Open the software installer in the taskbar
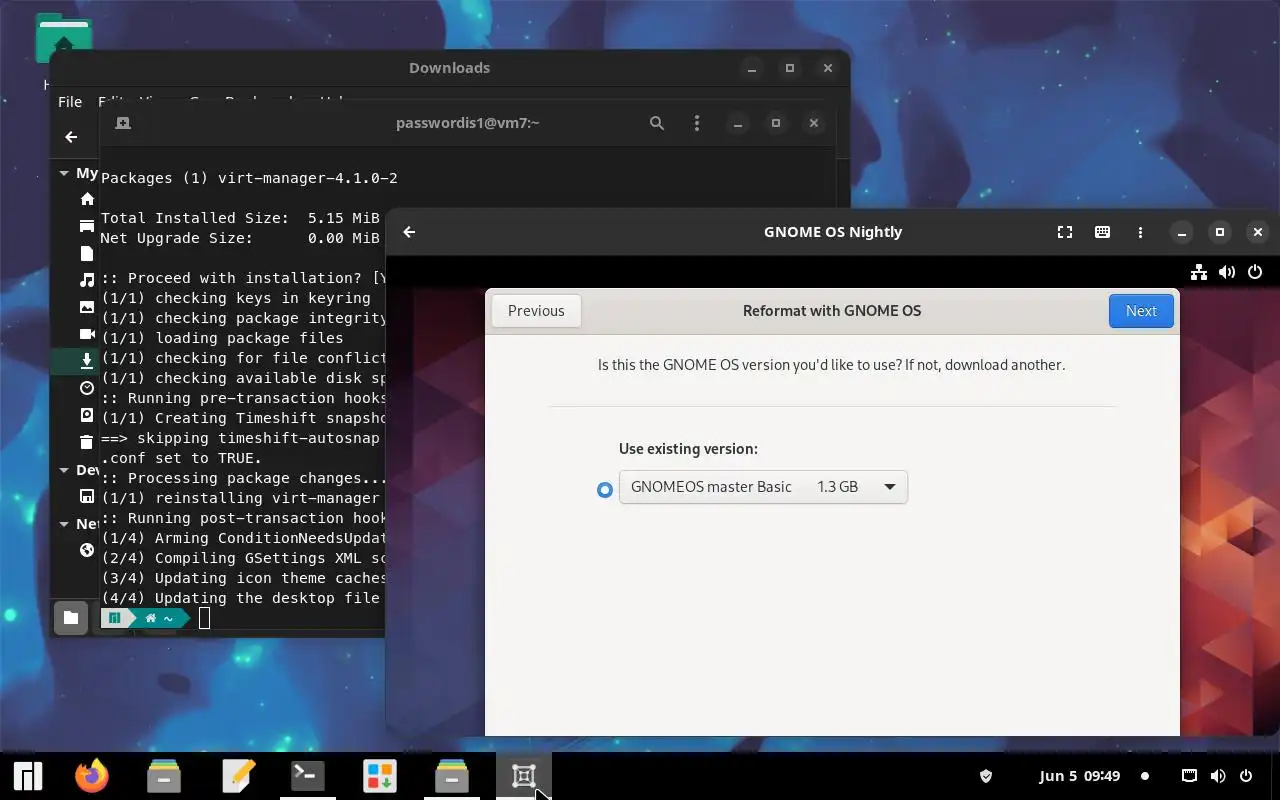The height and width of the screenshot is (800, 1280). click(380, 776)
